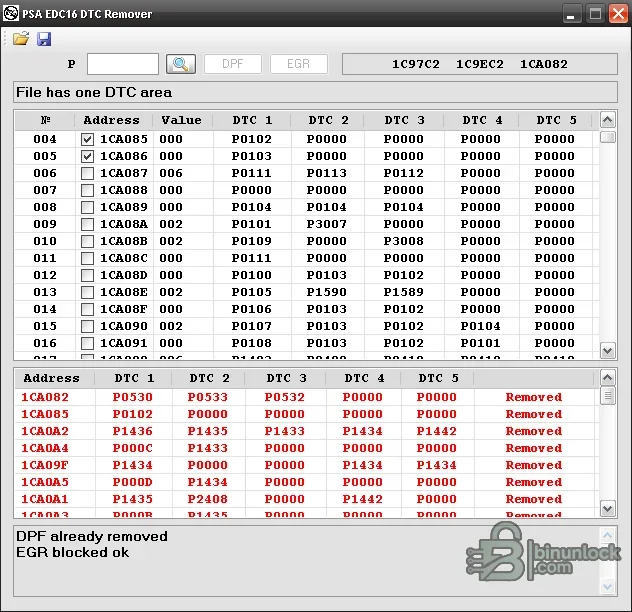Select row number 006
This screenshot has width=632, height=612.
tap(45, 173)
